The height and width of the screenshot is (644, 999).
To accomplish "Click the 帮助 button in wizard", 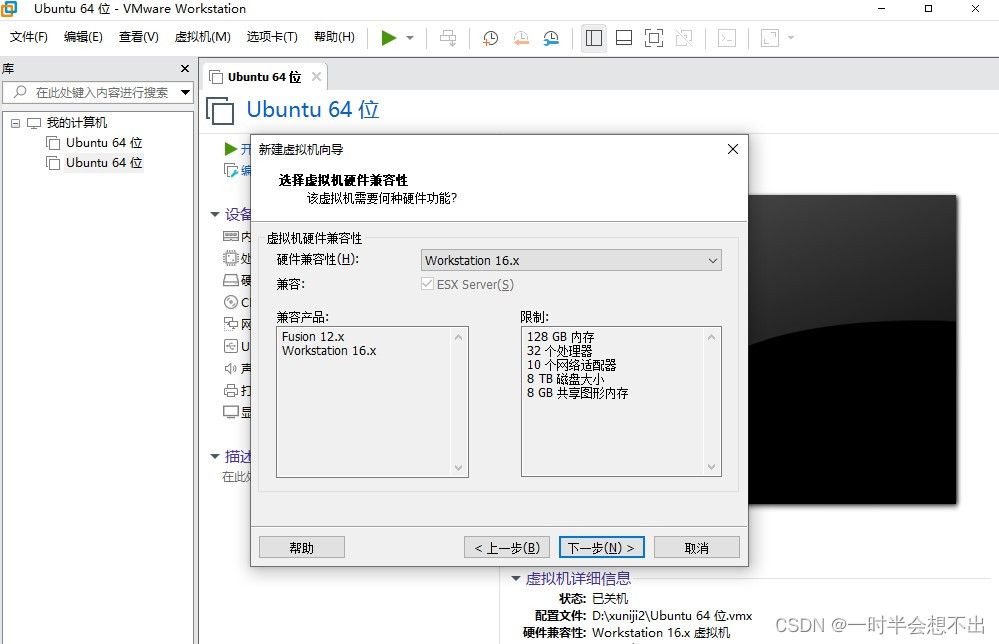I will [302, 548].
